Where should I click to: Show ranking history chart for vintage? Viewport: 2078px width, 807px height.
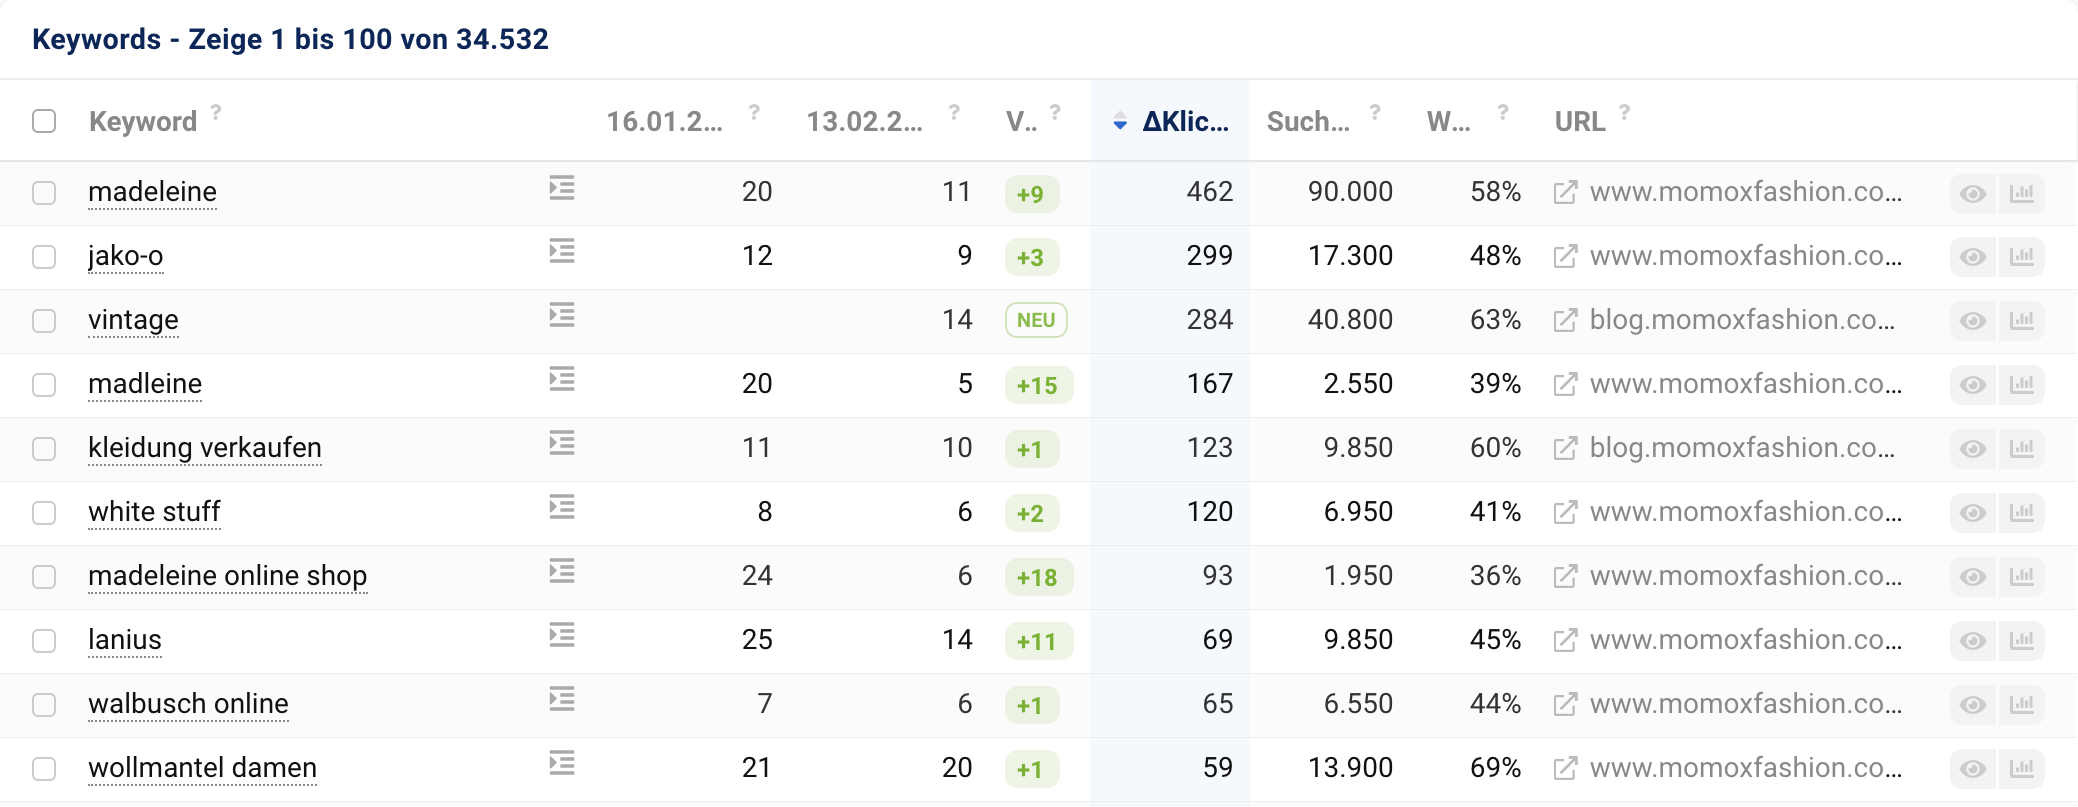point(2022,321)
